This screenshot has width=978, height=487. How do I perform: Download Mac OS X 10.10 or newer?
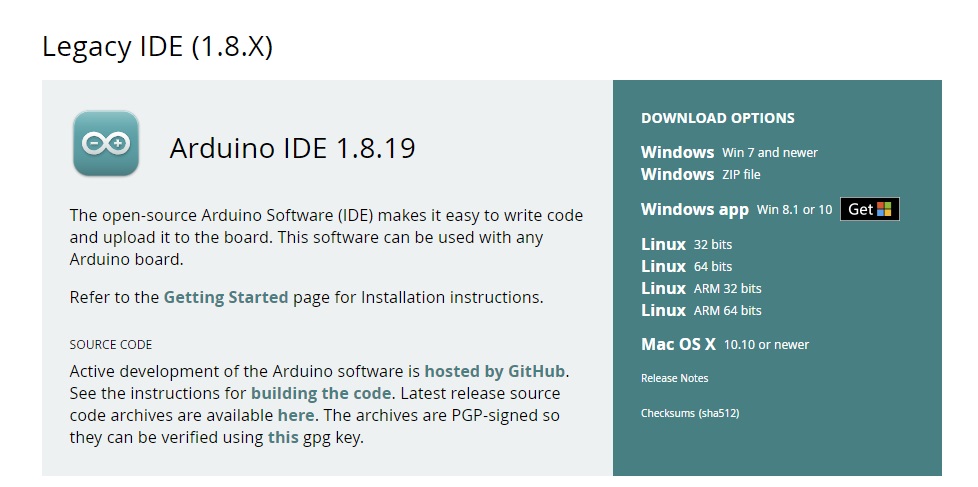[x=725, y=344]
